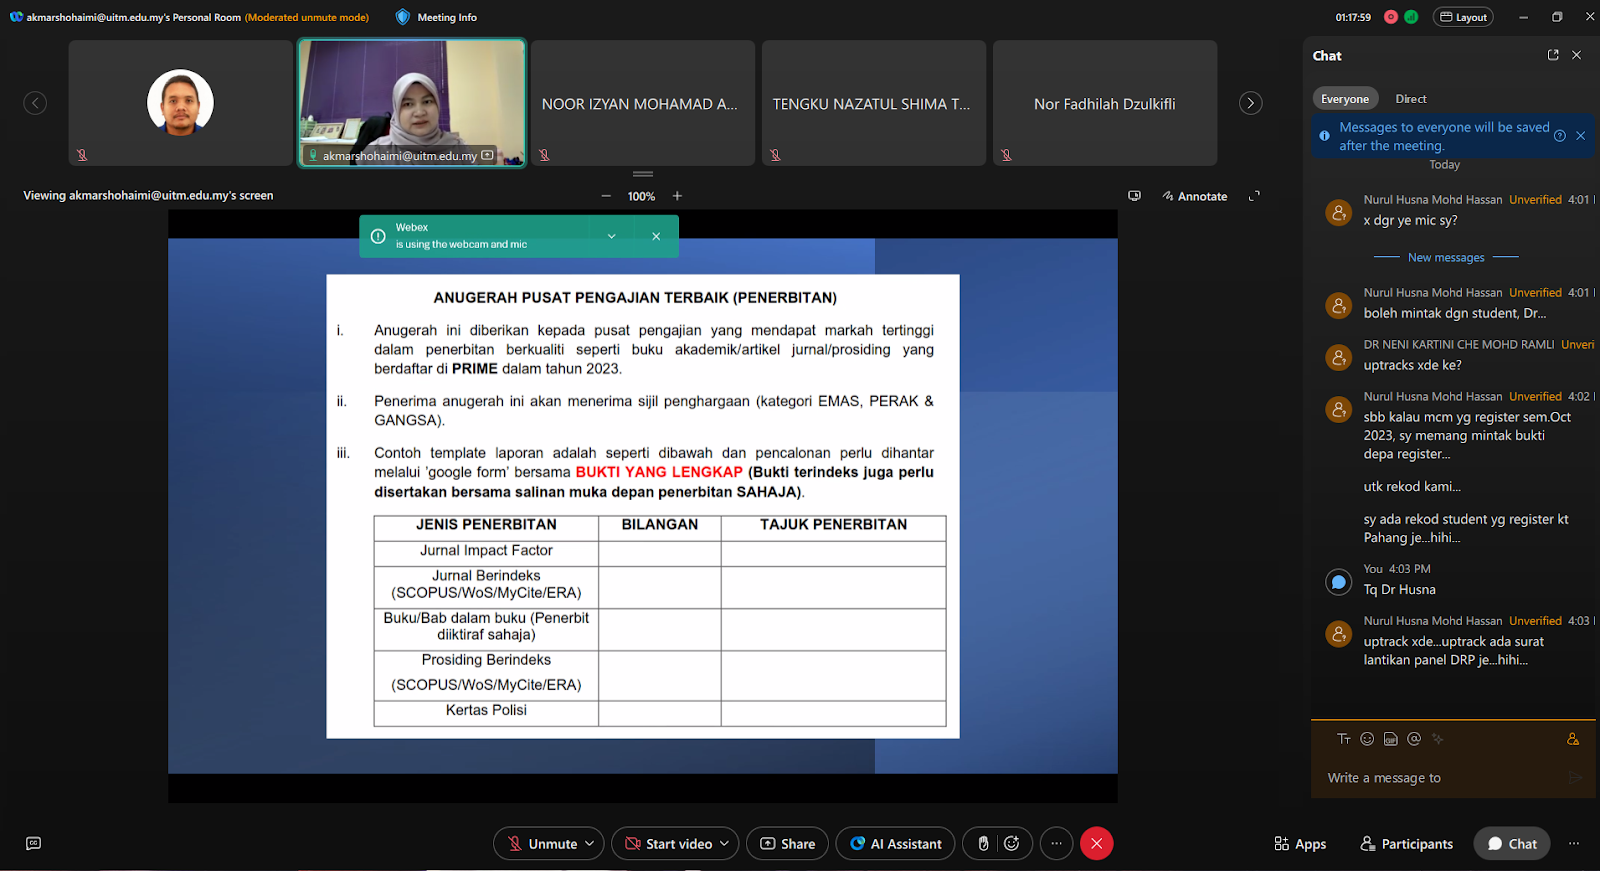Viewport: 1600px width, 871px height.
Task: Click the AI sparkle icon in composer
Action: [1438, 739]
